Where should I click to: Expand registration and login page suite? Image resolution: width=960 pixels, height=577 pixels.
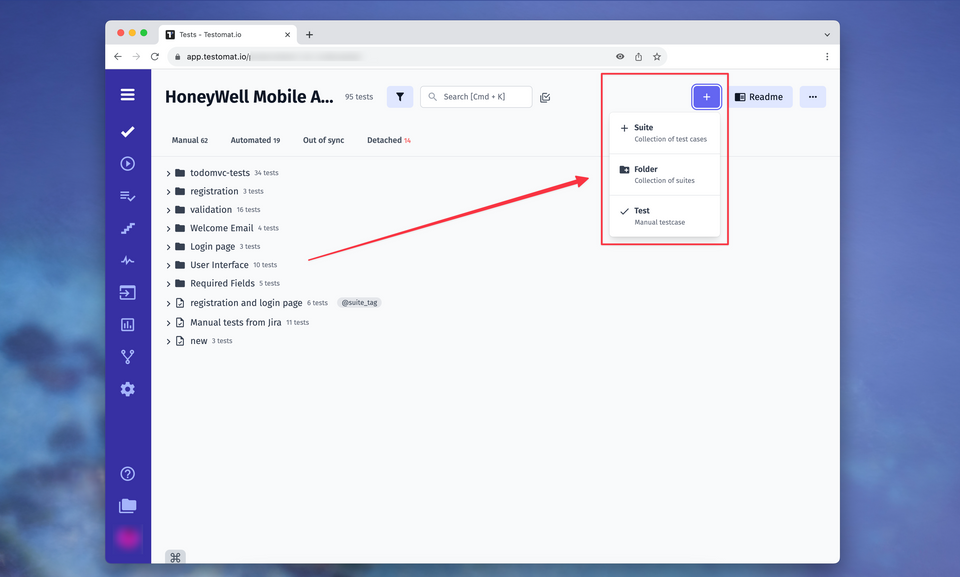(168, 303)
